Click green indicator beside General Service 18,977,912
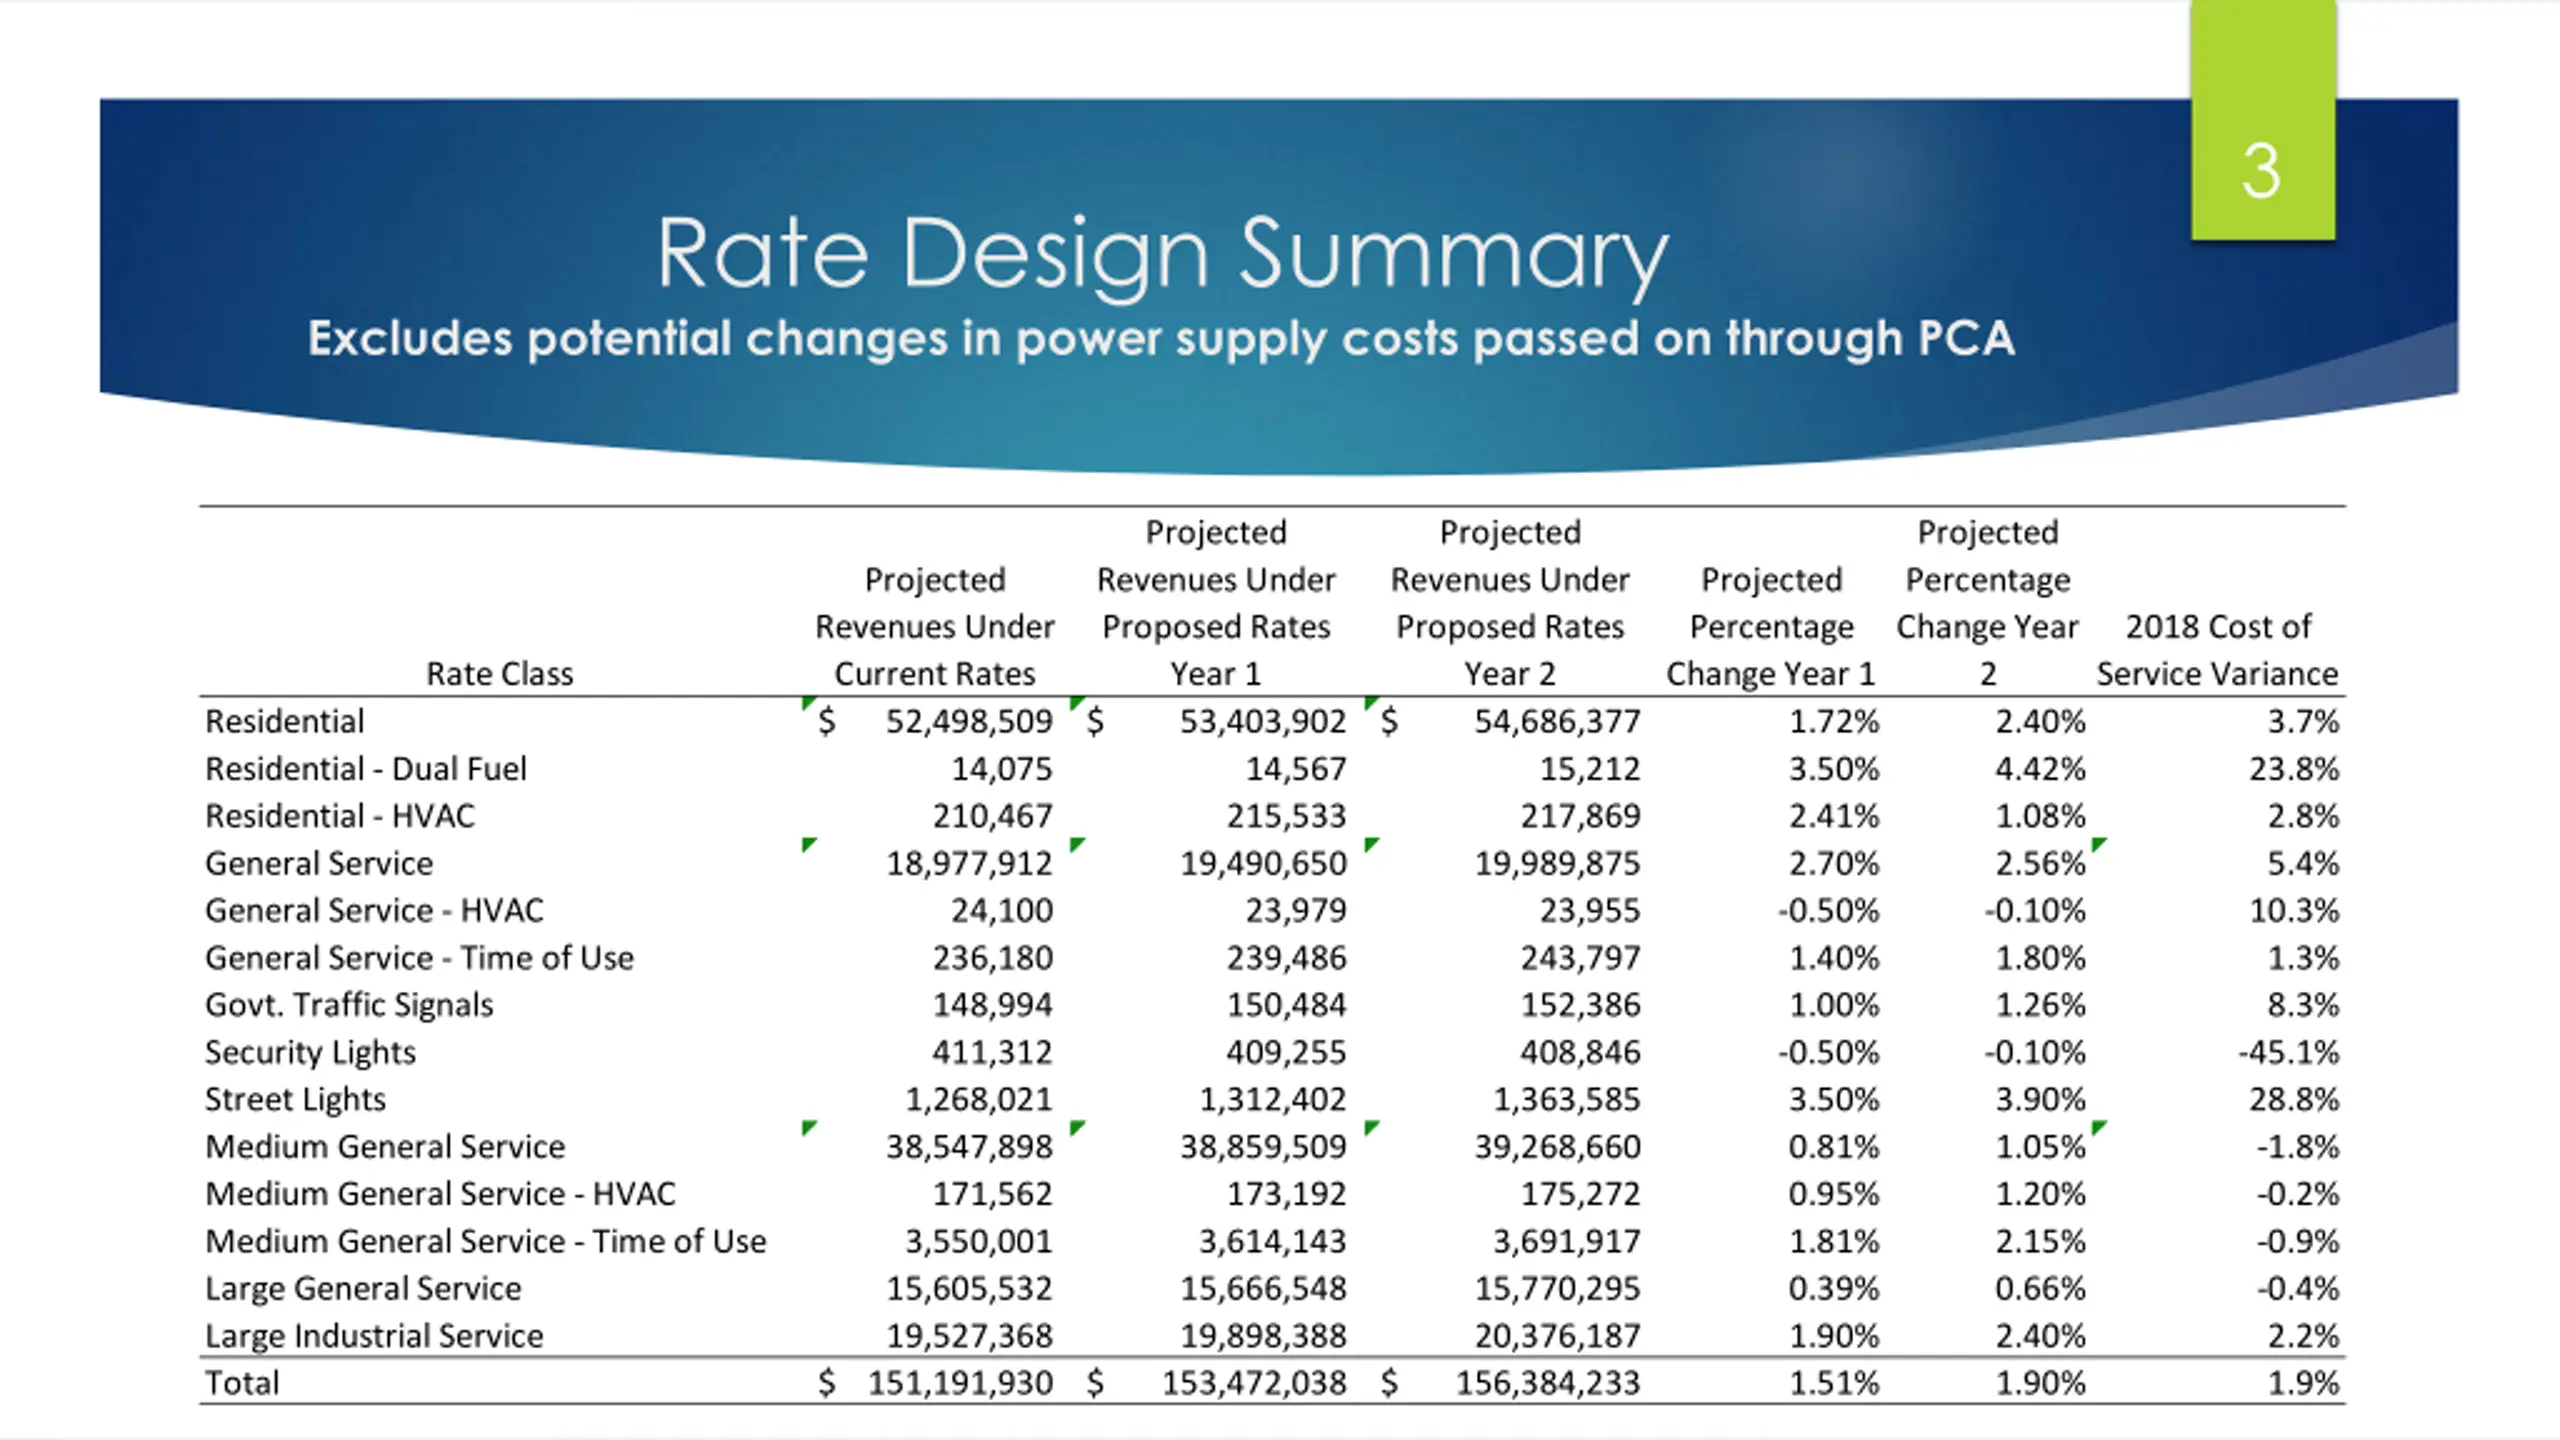Image resolution: width=2560 pixels, height=1440 pixels. pyautogui.click(x=810, y=845)
